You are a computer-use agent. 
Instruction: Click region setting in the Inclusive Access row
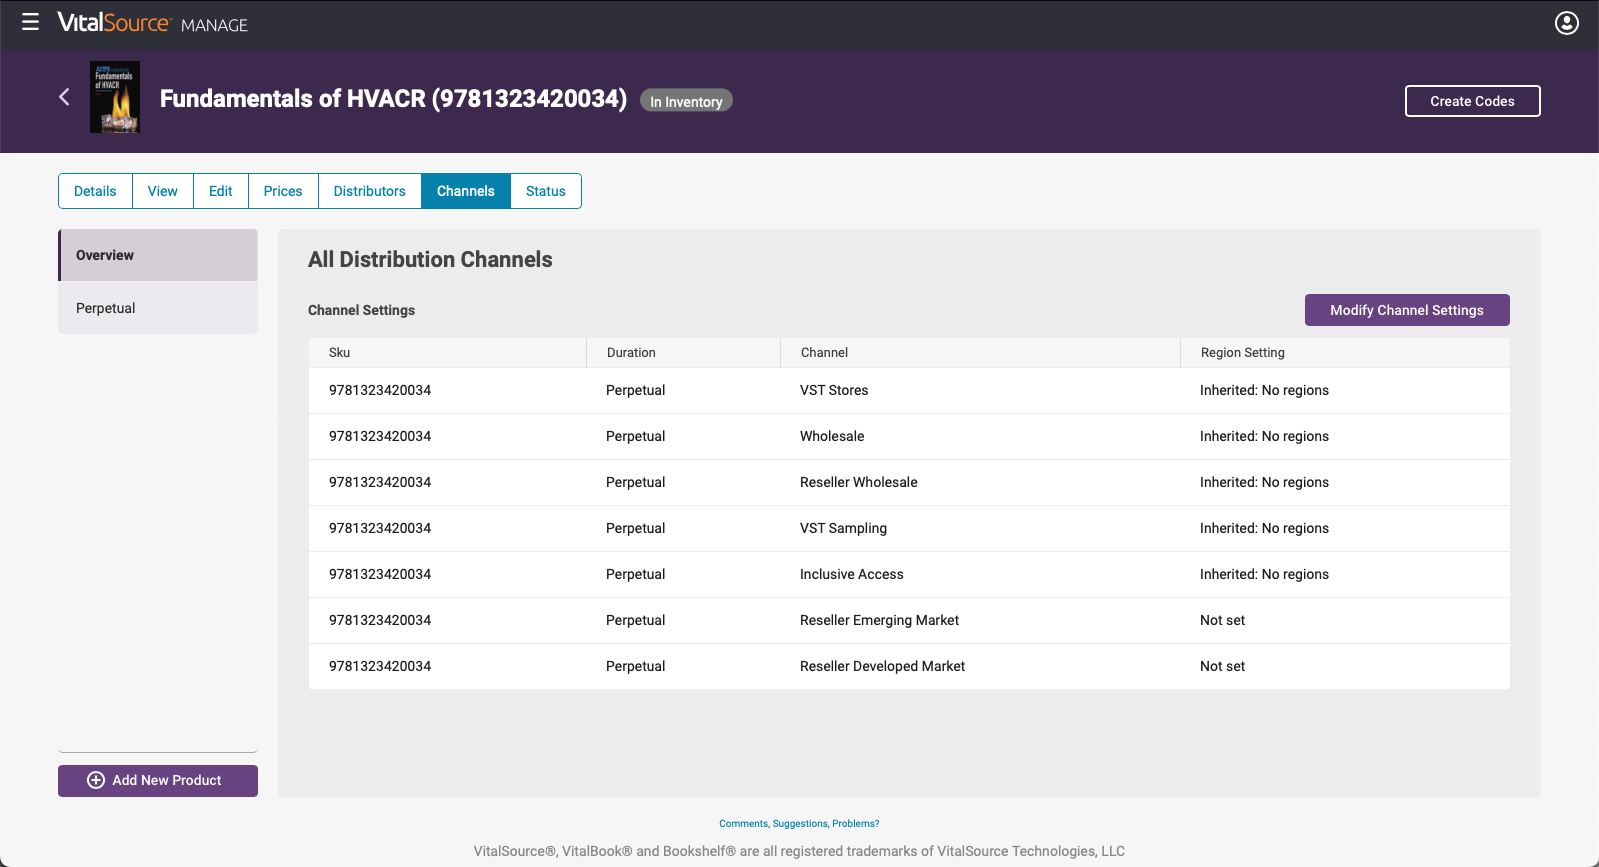point(1264,575)
